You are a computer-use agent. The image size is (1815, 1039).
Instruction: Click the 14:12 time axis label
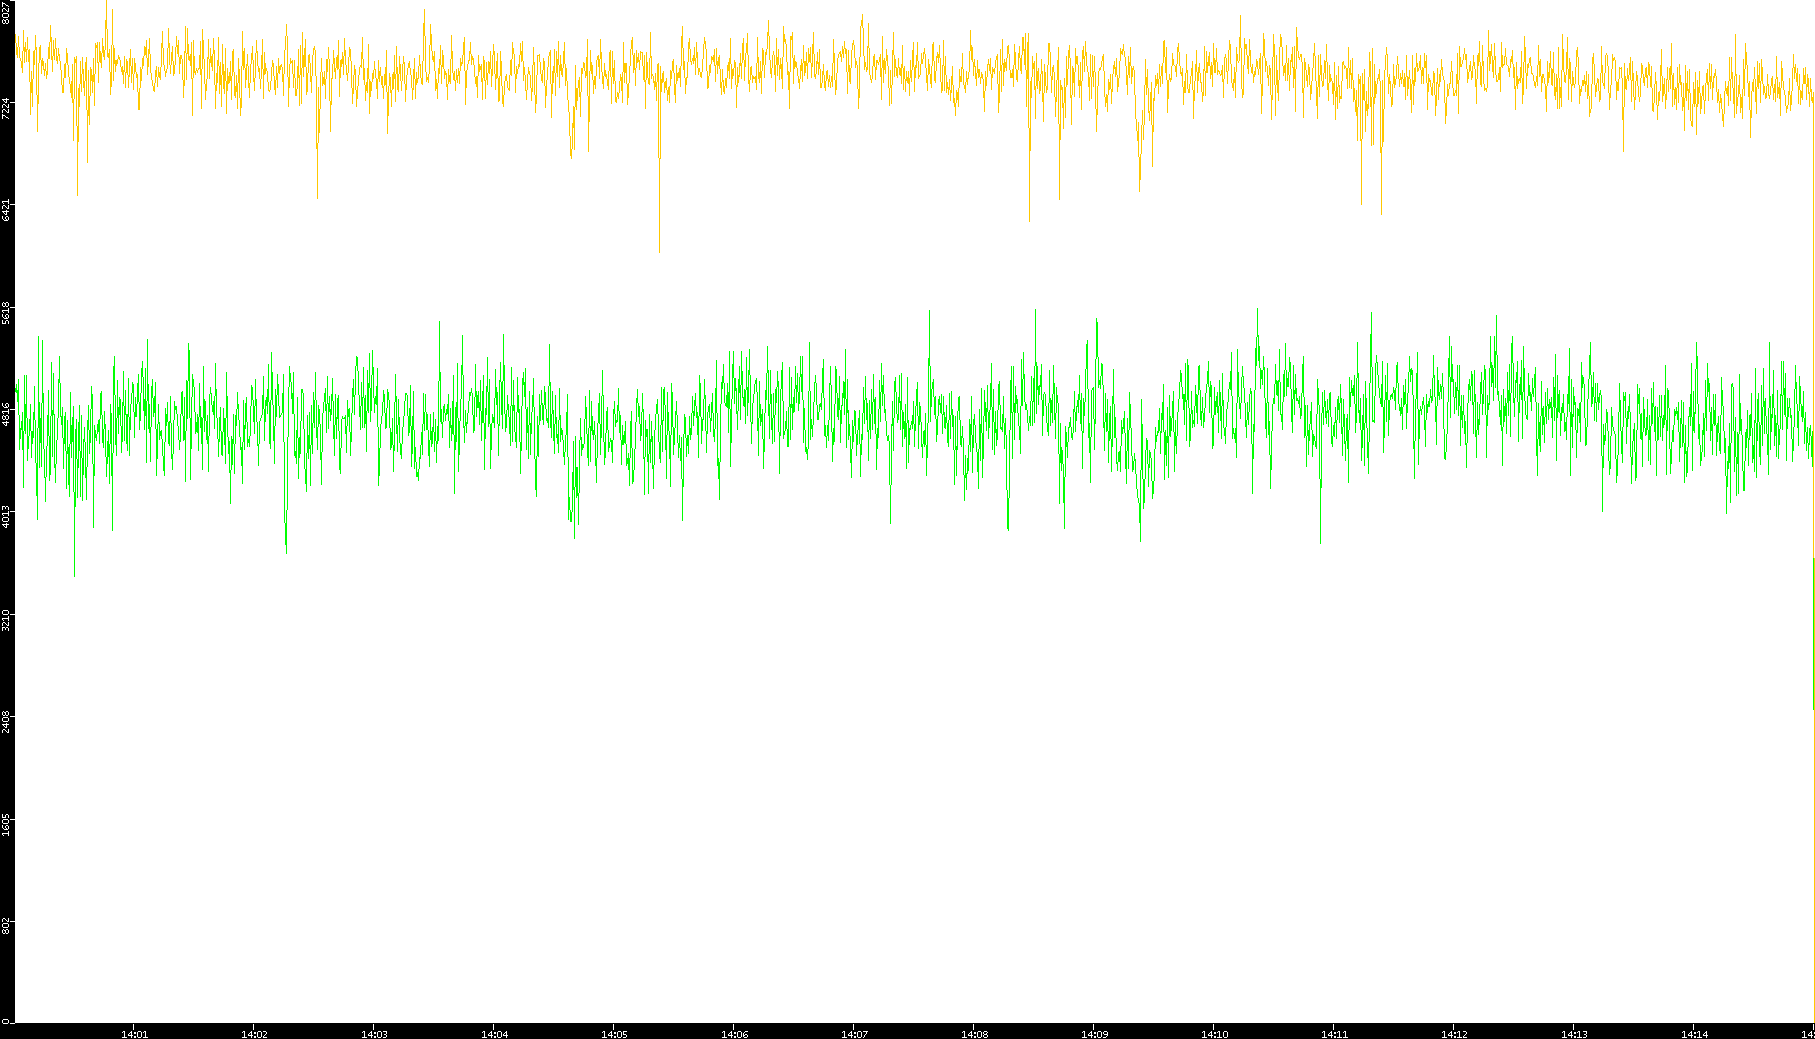tap(1454, 1034)
